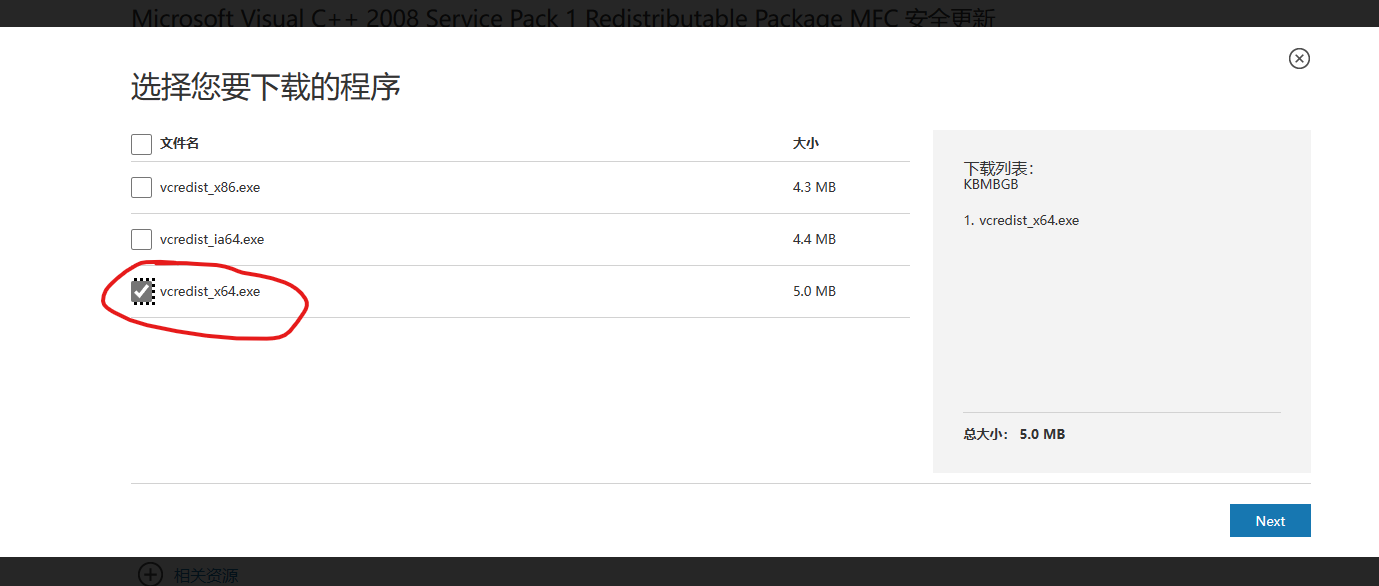
Task: Click the vcredist_x64.exe file name in the table
Action: (210, 291)
